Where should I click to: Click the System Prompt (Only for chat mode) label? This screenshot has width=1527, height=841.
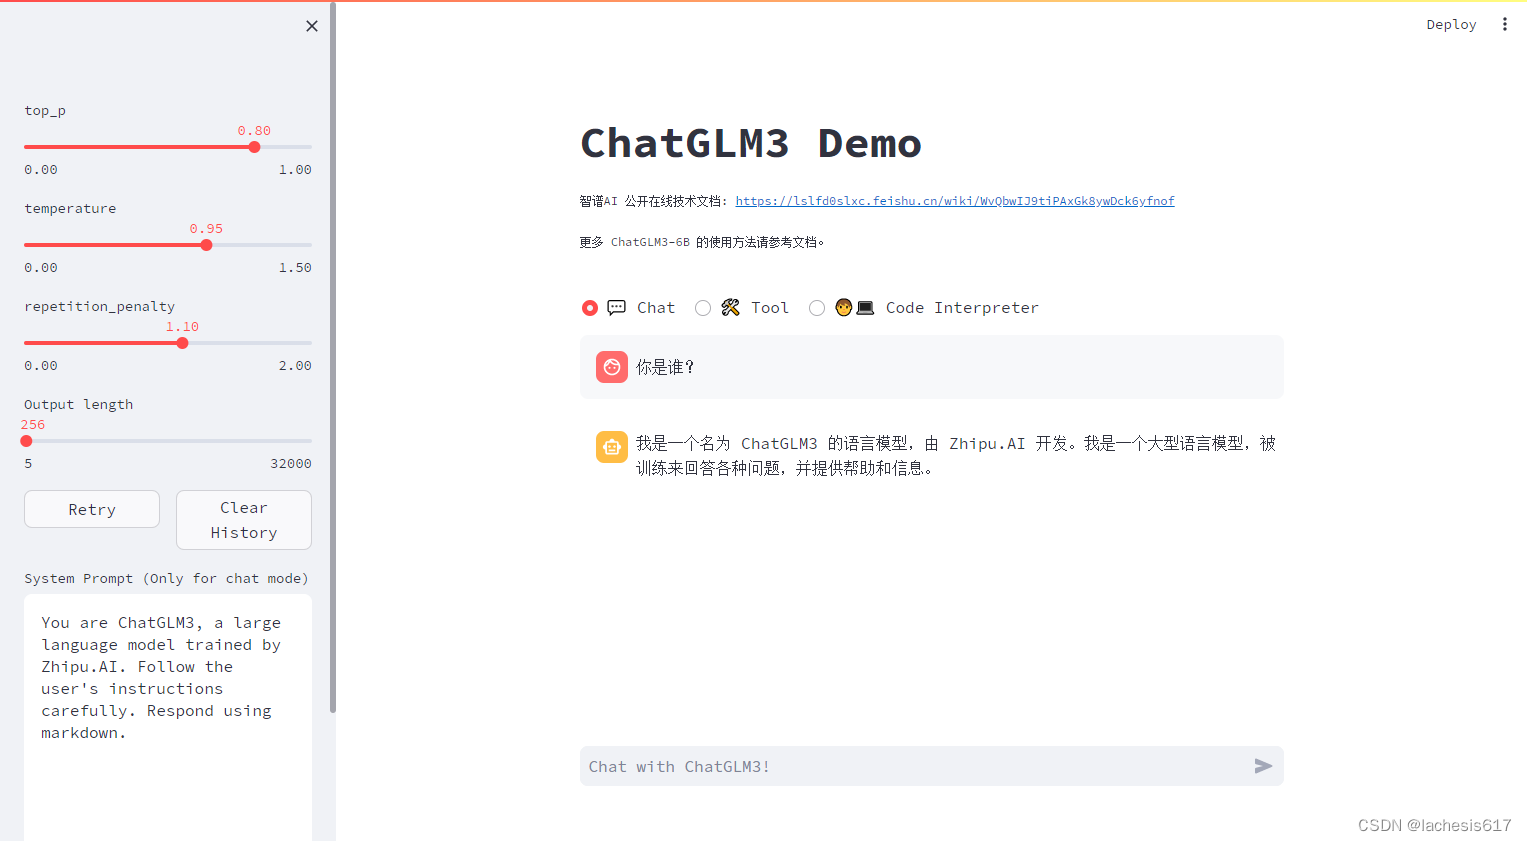click(x=166, y=578)
